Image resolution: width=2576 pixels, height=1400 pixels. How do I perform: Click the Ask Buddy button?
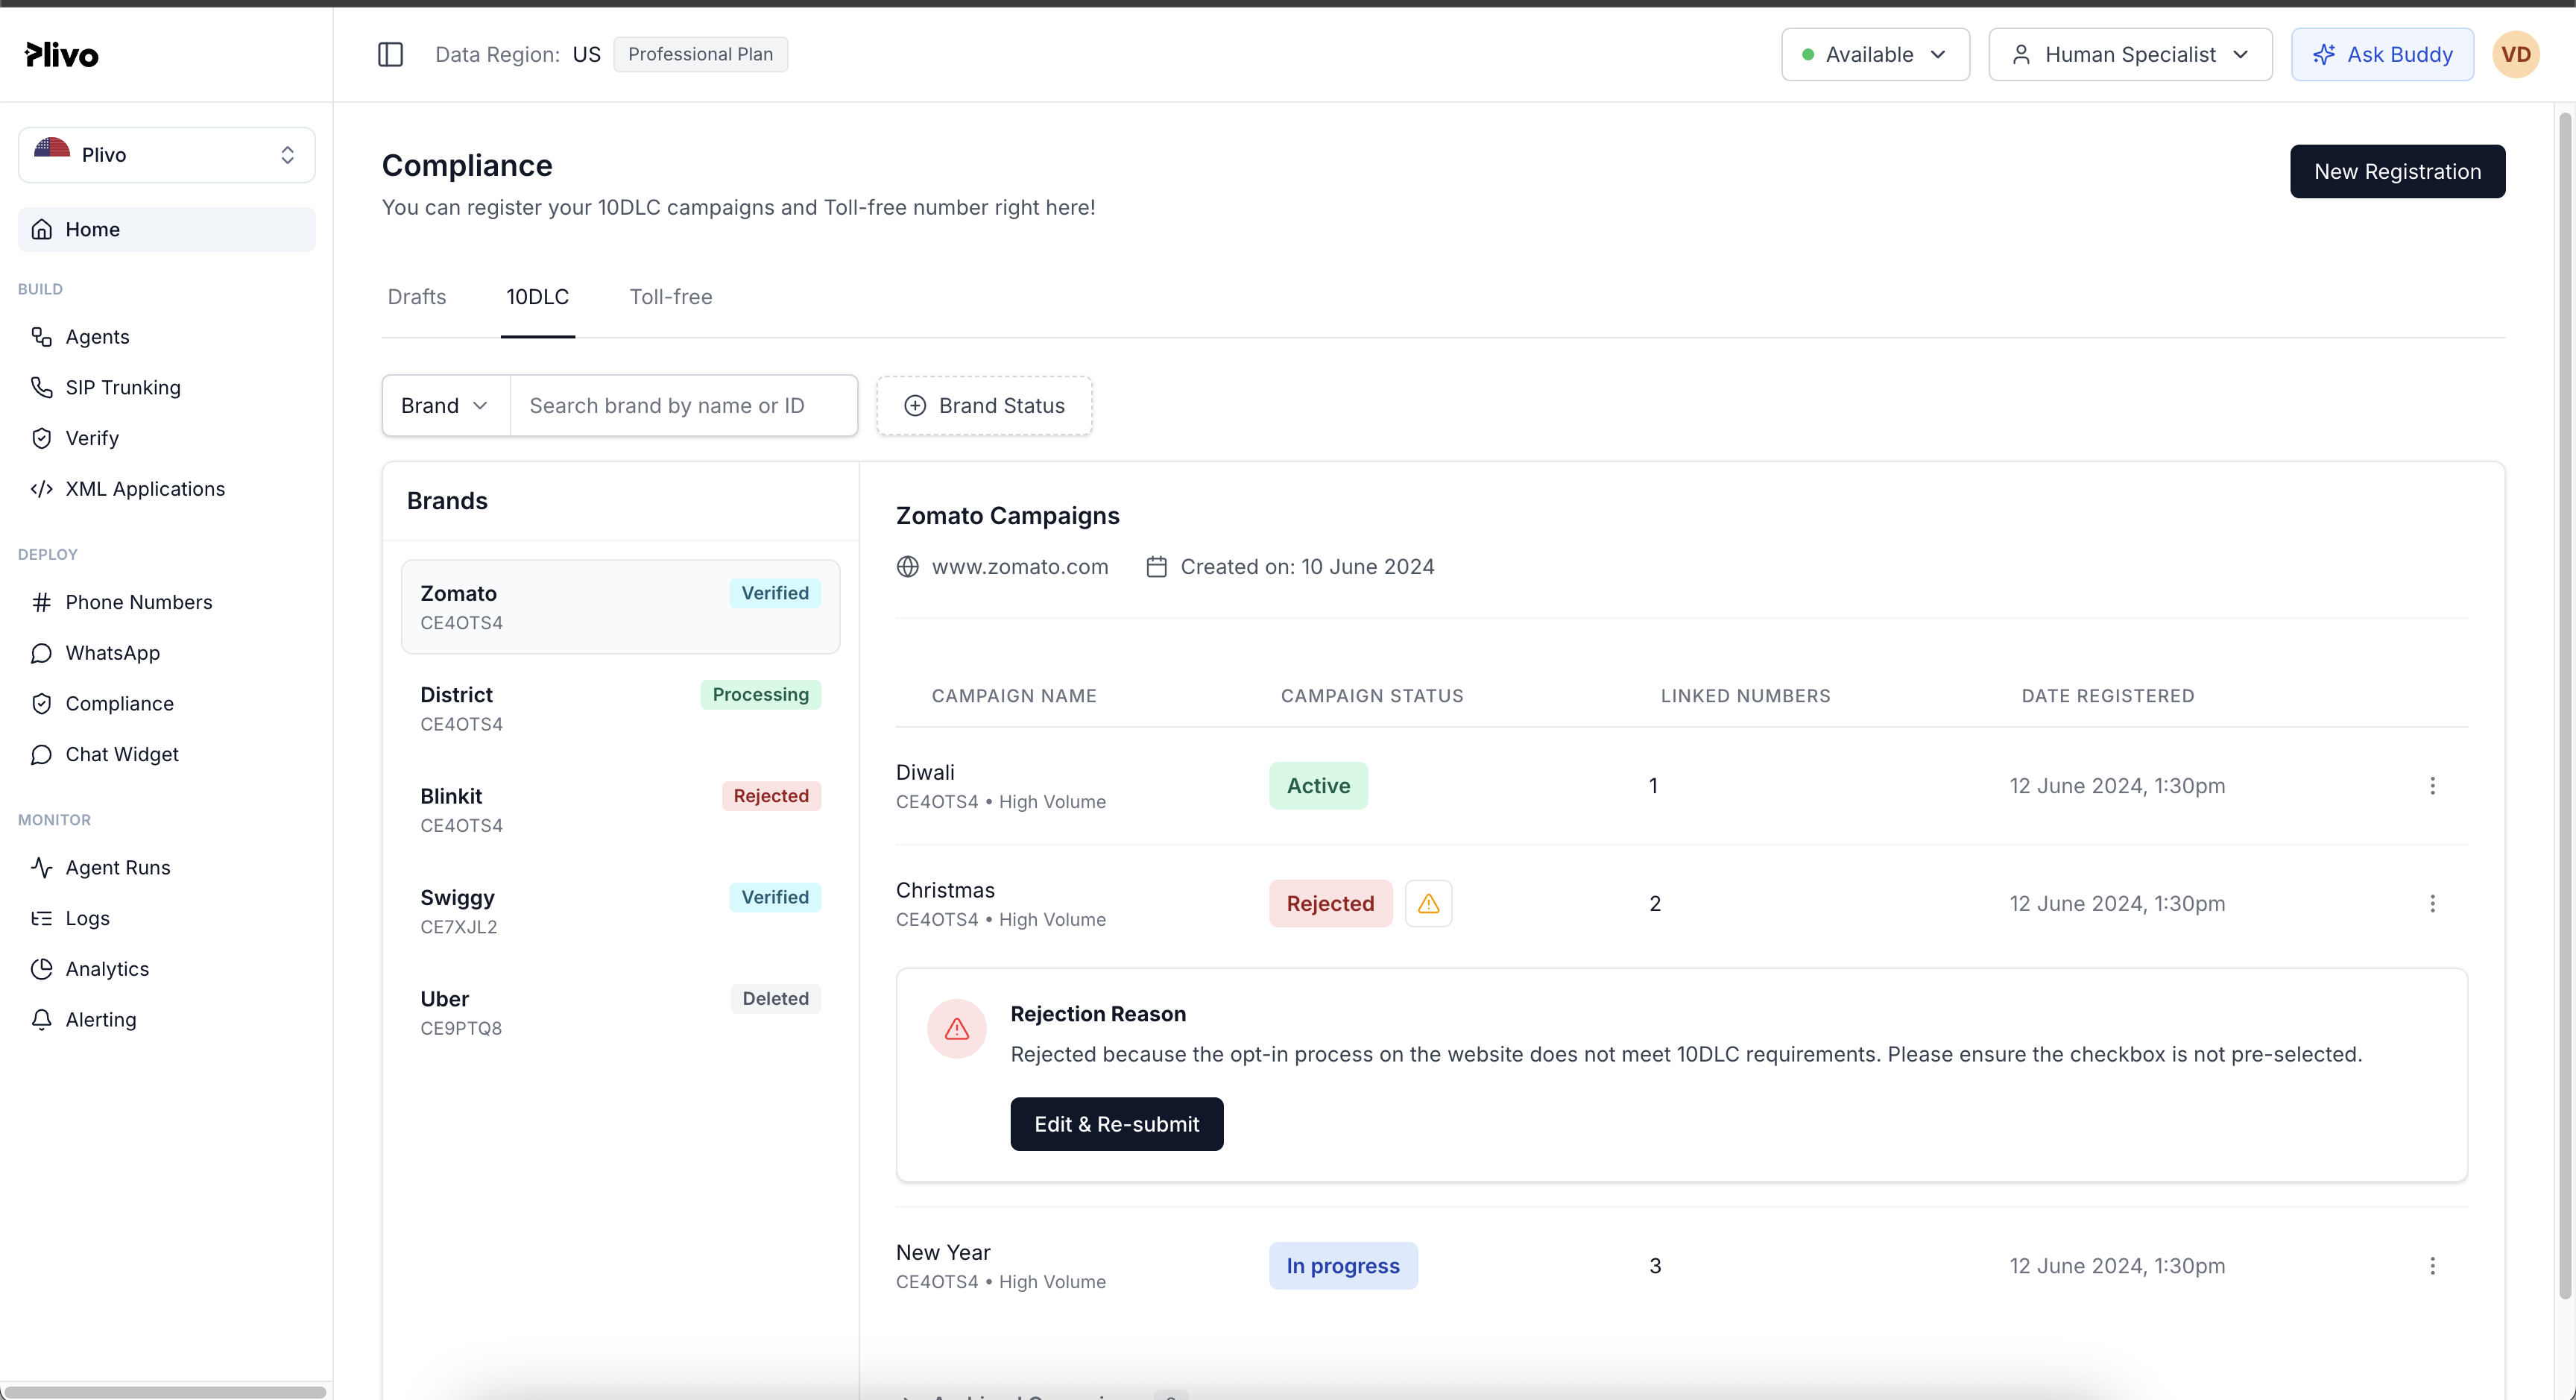tap(2382, 54)
